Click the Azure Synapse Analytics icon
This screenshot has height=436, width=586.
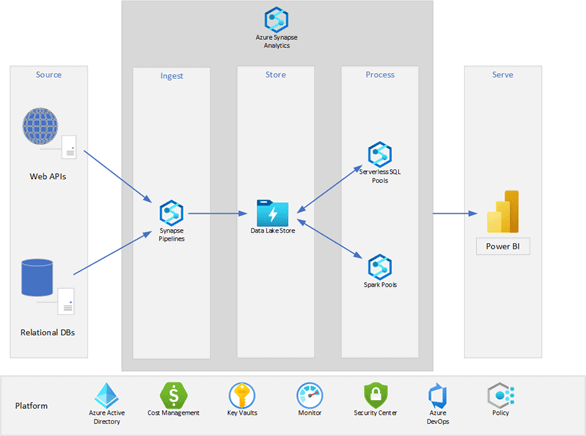(276, 19)
